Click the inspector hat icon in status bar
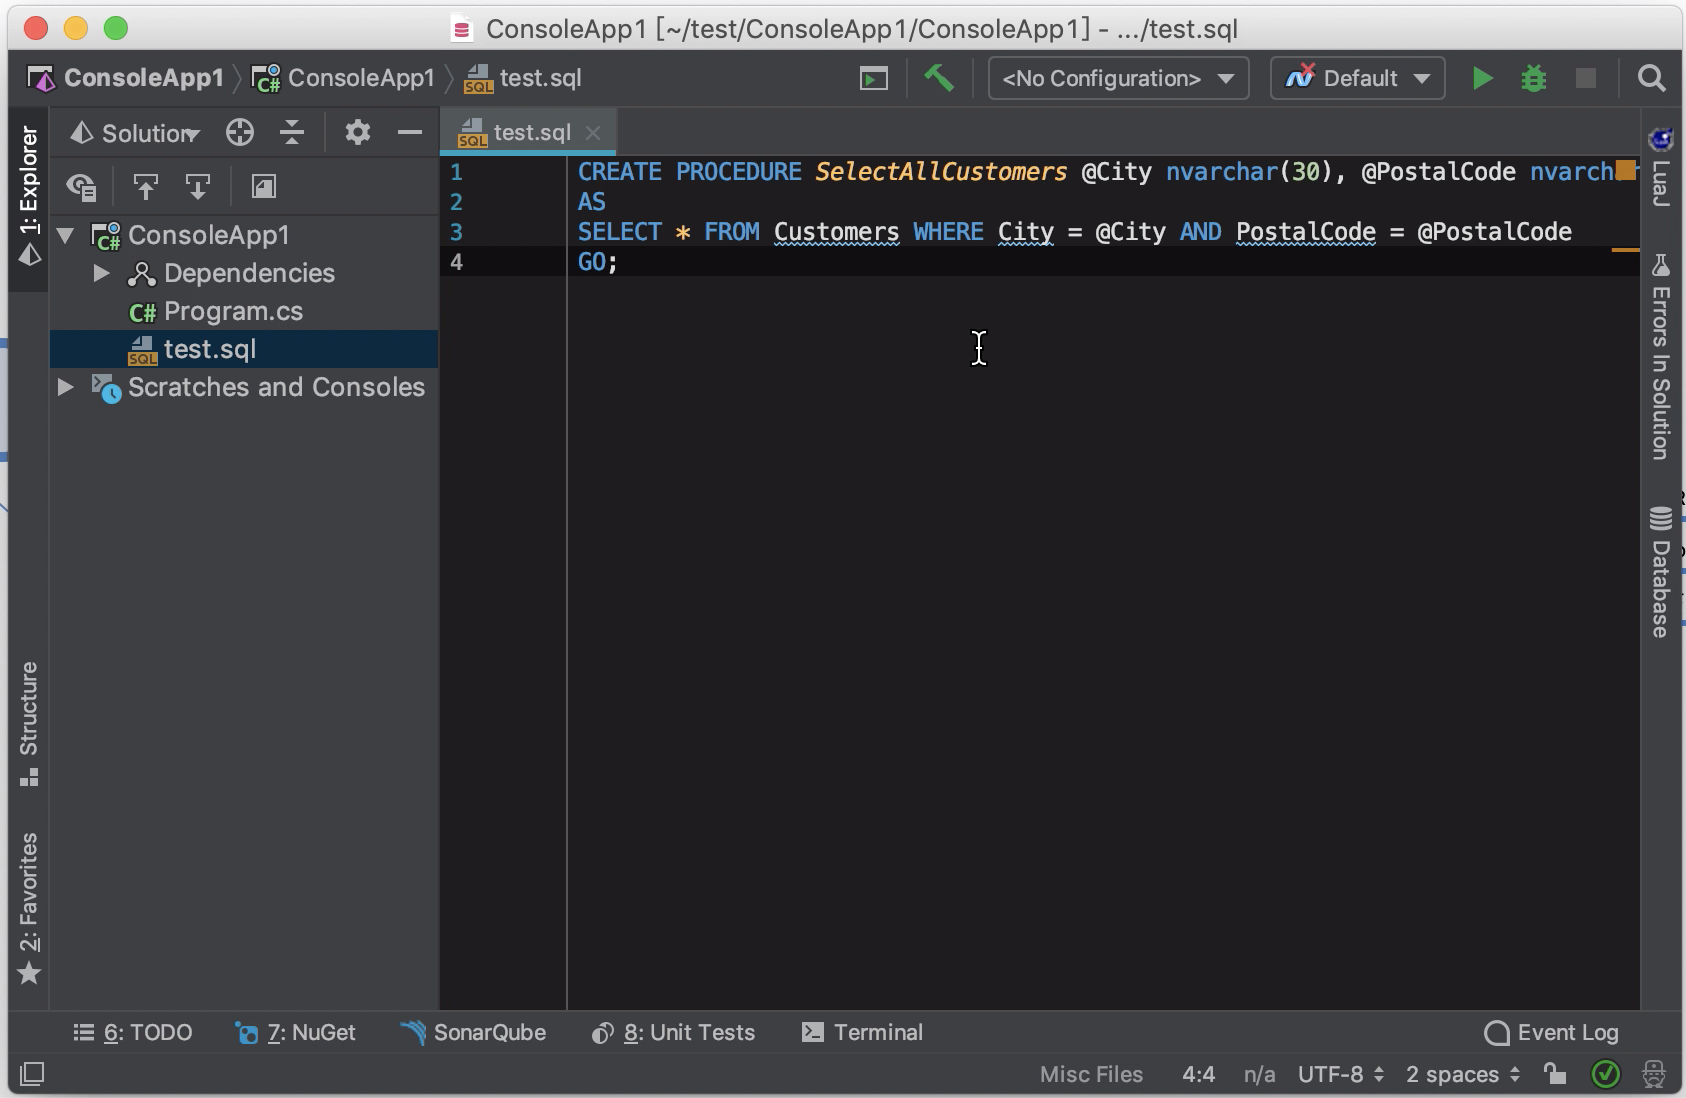 pos(1654,1074)
